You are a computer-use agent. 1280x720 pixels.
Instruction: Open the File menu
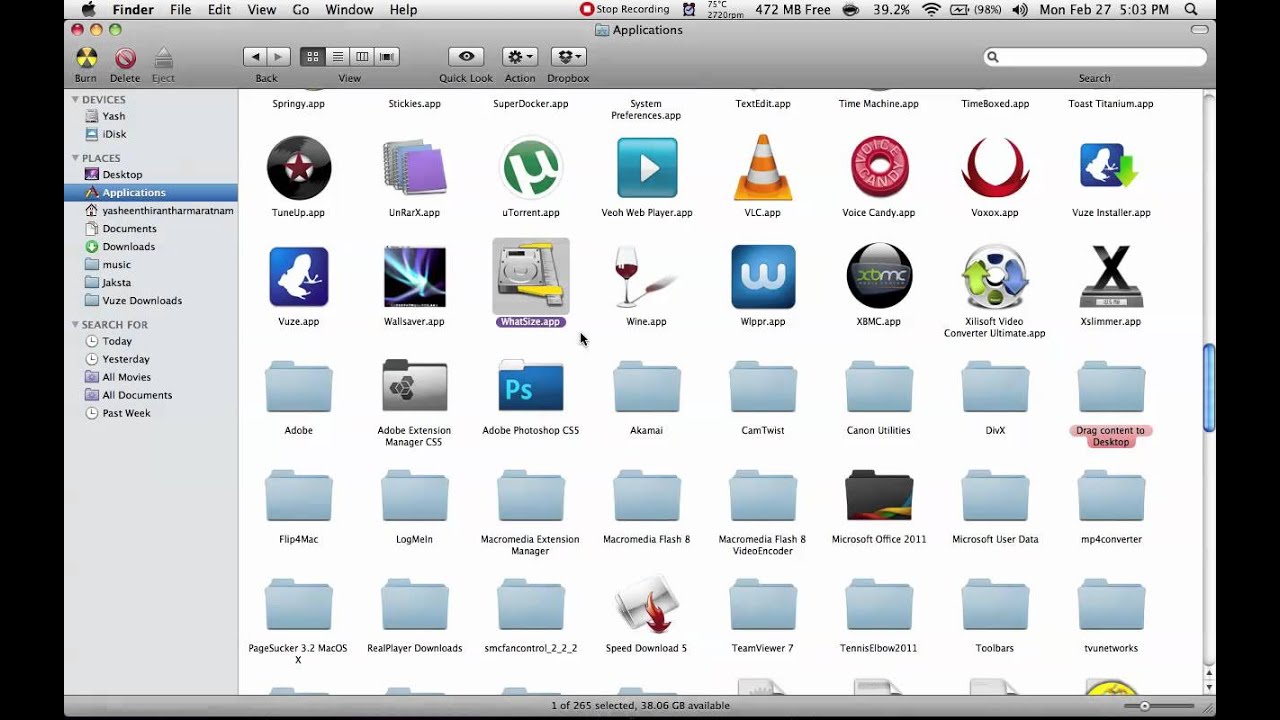point(180,9)
